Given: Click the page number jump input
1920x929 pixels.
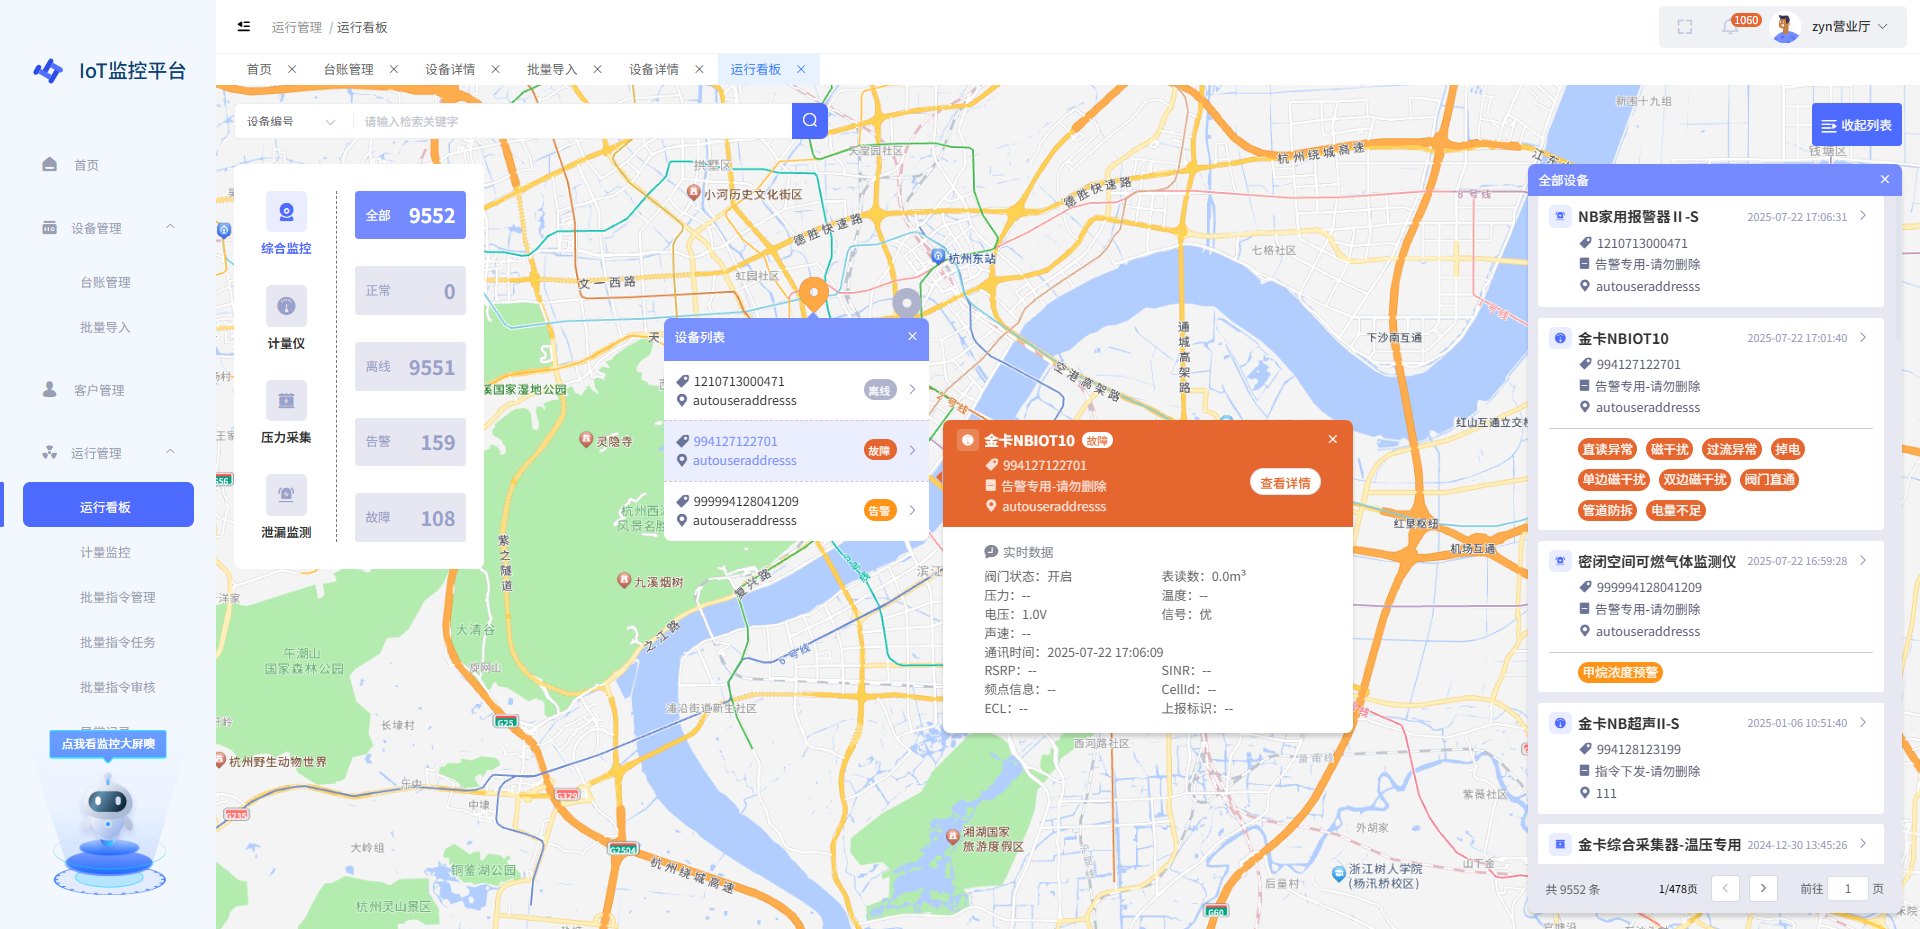Looking at the screenshot, I should [1848, 888].
